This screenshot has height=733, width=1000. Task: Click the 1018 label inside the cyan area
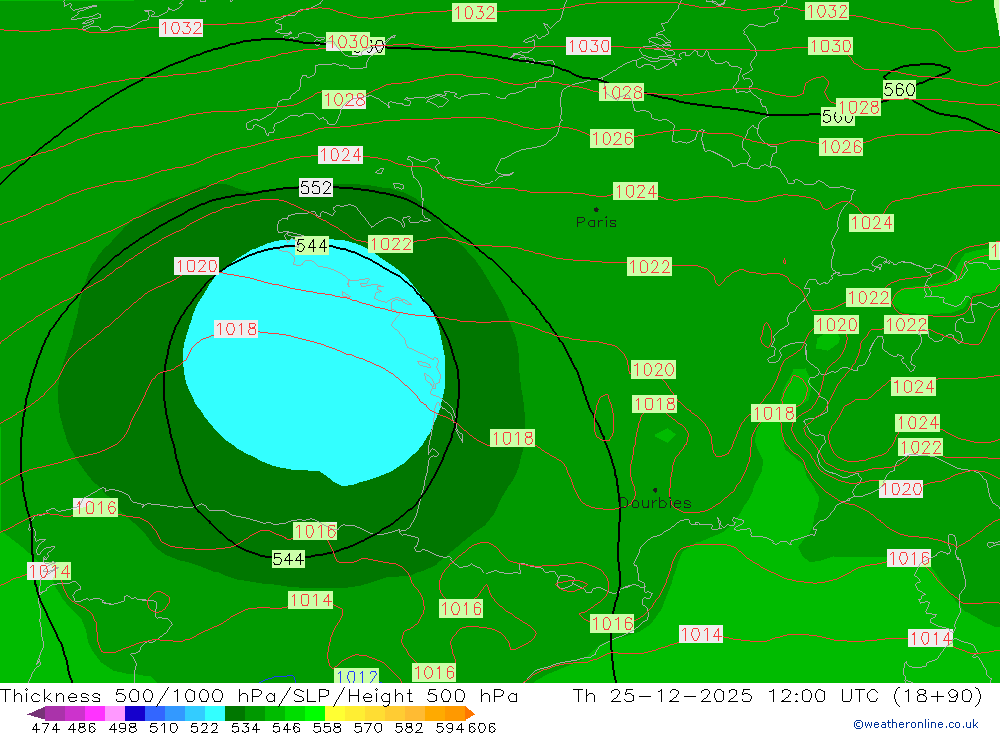coord(236,329)
